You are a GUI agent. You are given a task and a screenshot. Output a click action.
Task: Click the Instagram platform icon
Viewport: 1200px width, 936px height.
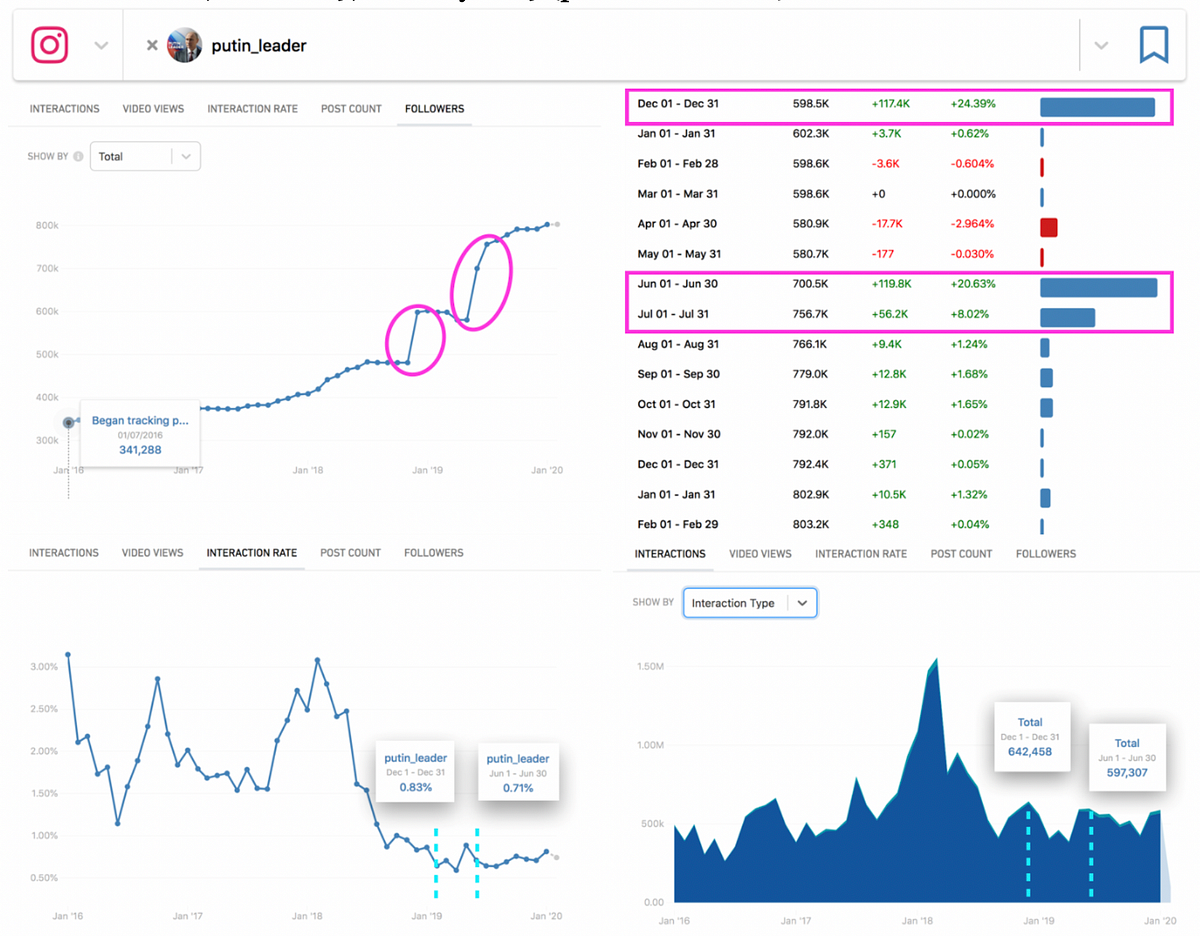coord(49,45)
